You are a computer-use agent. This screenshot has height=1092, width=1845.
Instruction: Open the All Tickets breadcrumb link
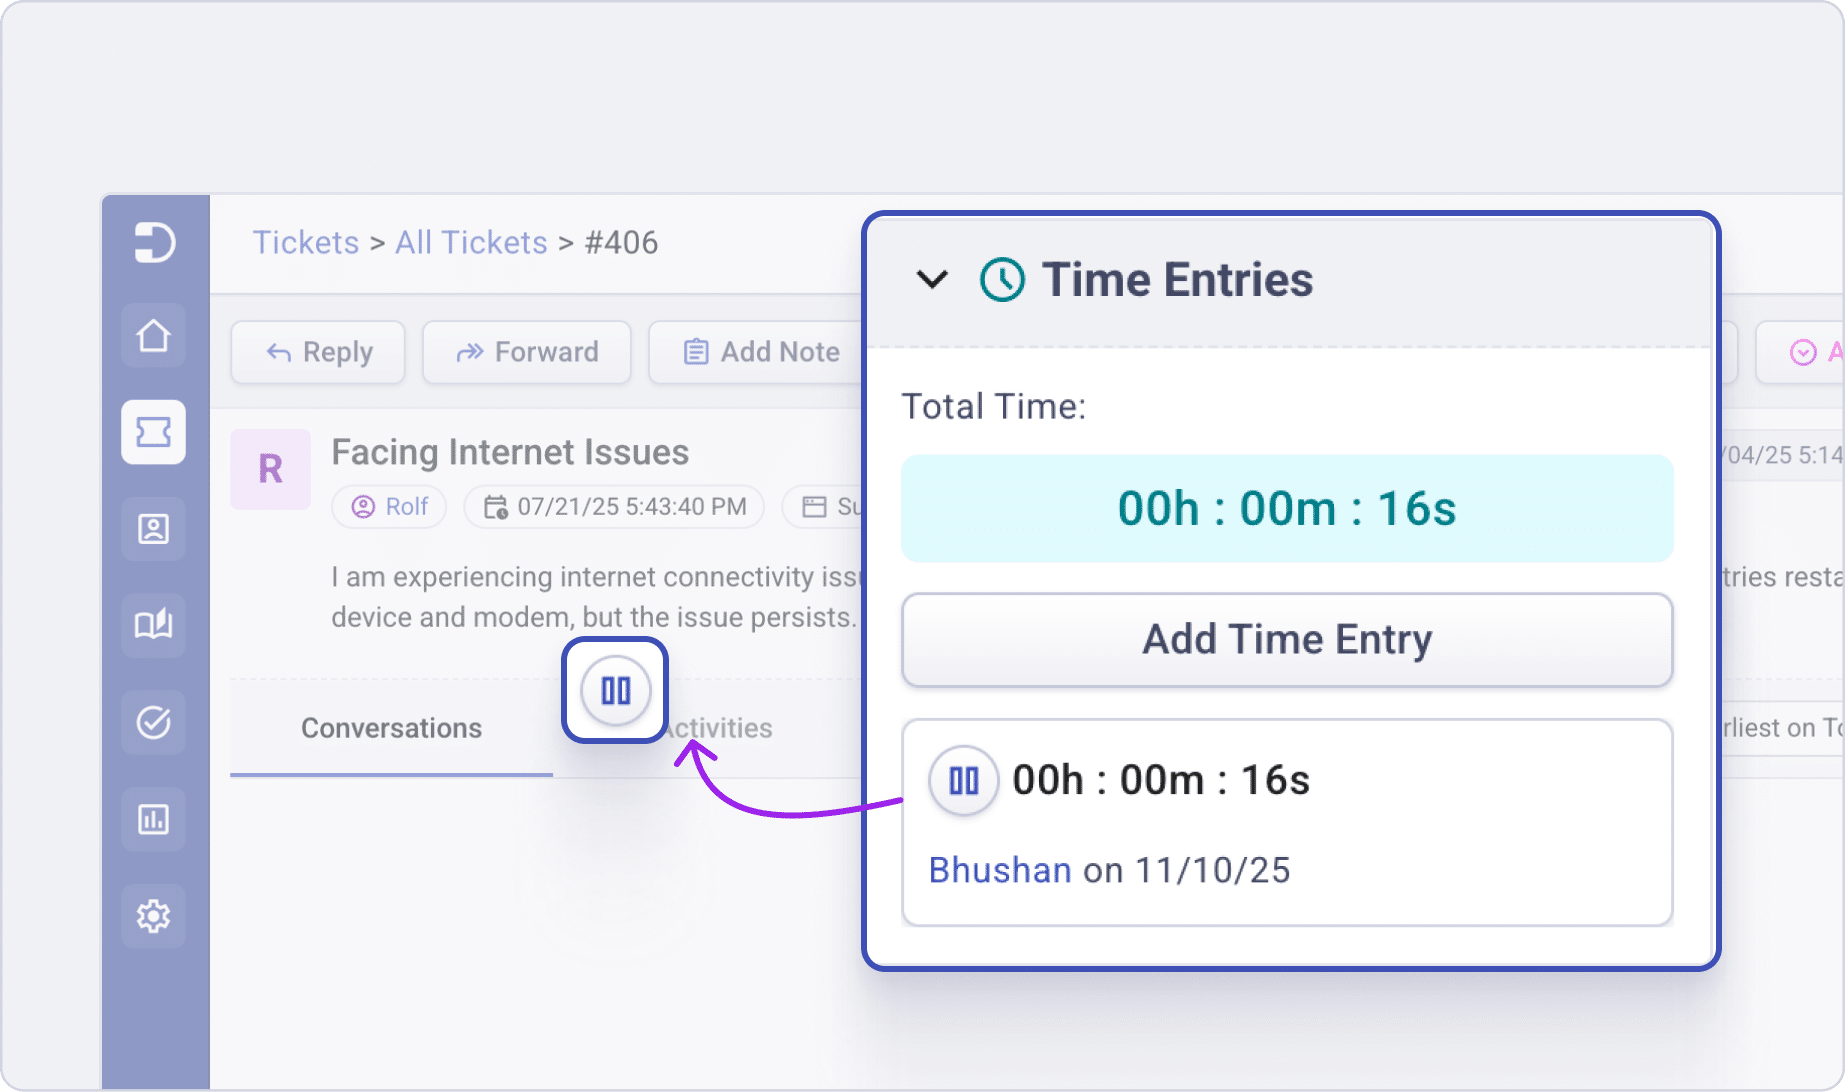[471, 242]
